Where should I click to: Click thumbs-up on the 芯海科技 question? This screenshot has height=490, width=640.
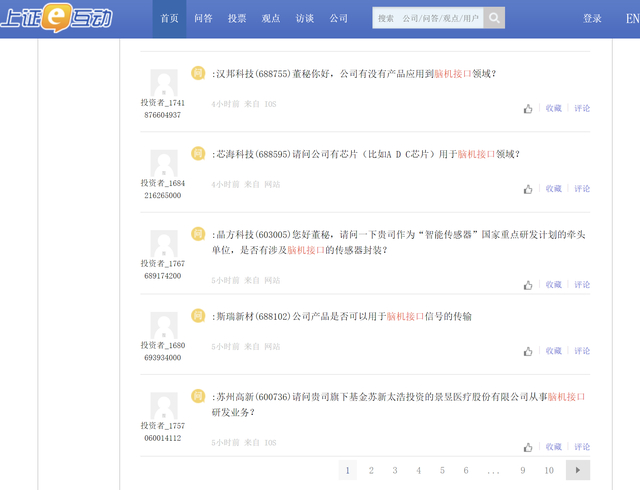[x=528, y=189]
